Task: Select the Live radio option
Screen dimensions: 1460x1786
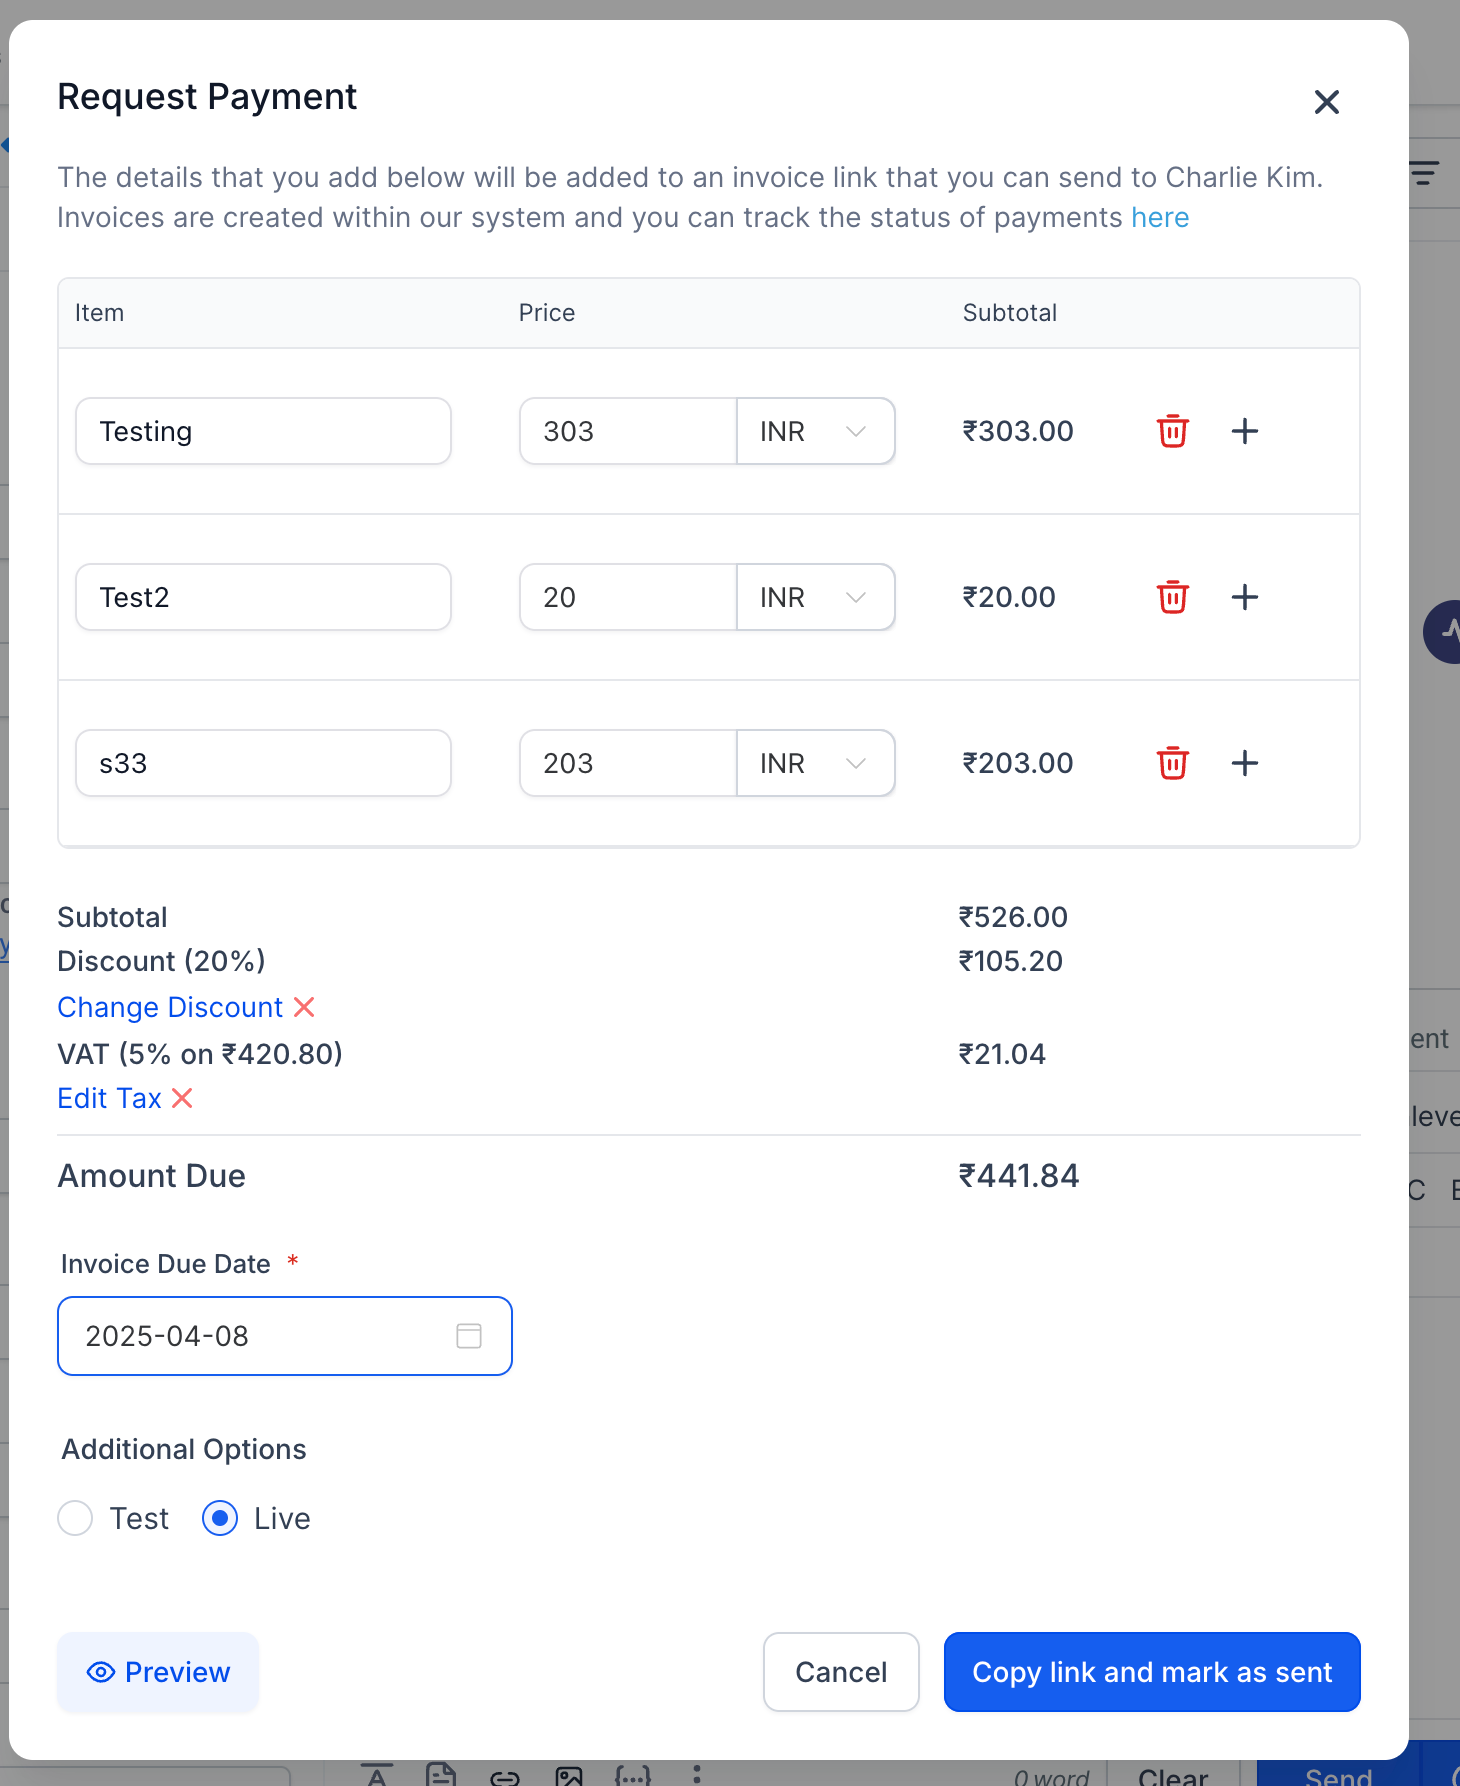Action: [x=220, y=1518]
